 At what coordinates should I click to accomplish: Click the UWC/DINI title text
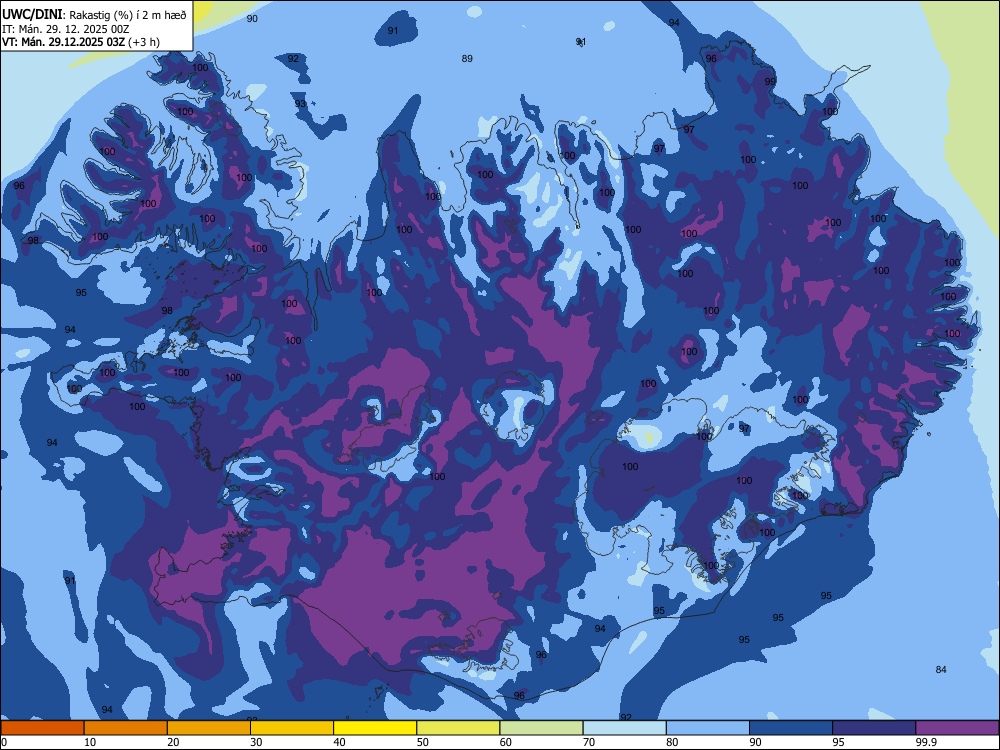point(32,14)
